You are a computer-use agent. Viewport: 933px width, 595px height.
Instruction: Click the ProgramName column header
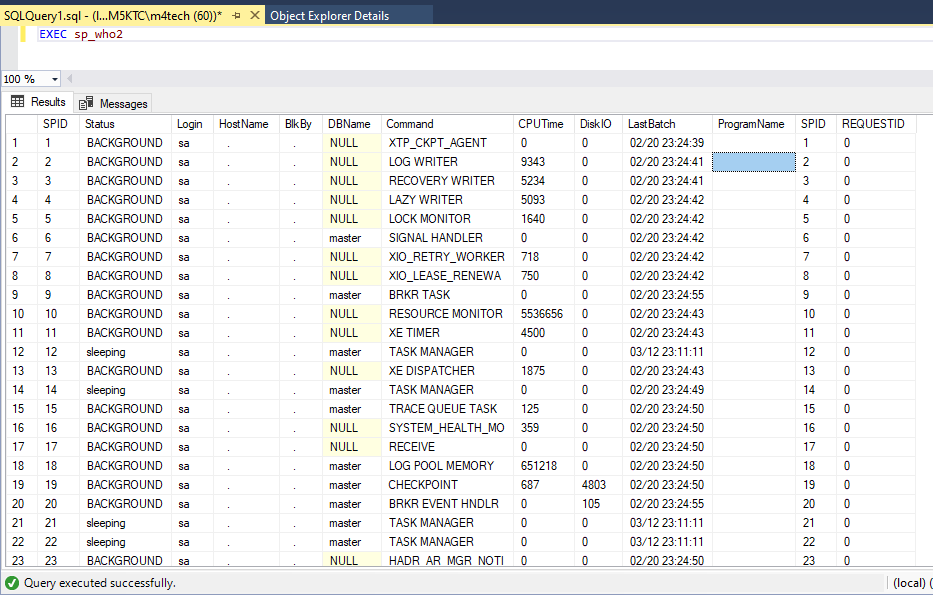(750, 124)
